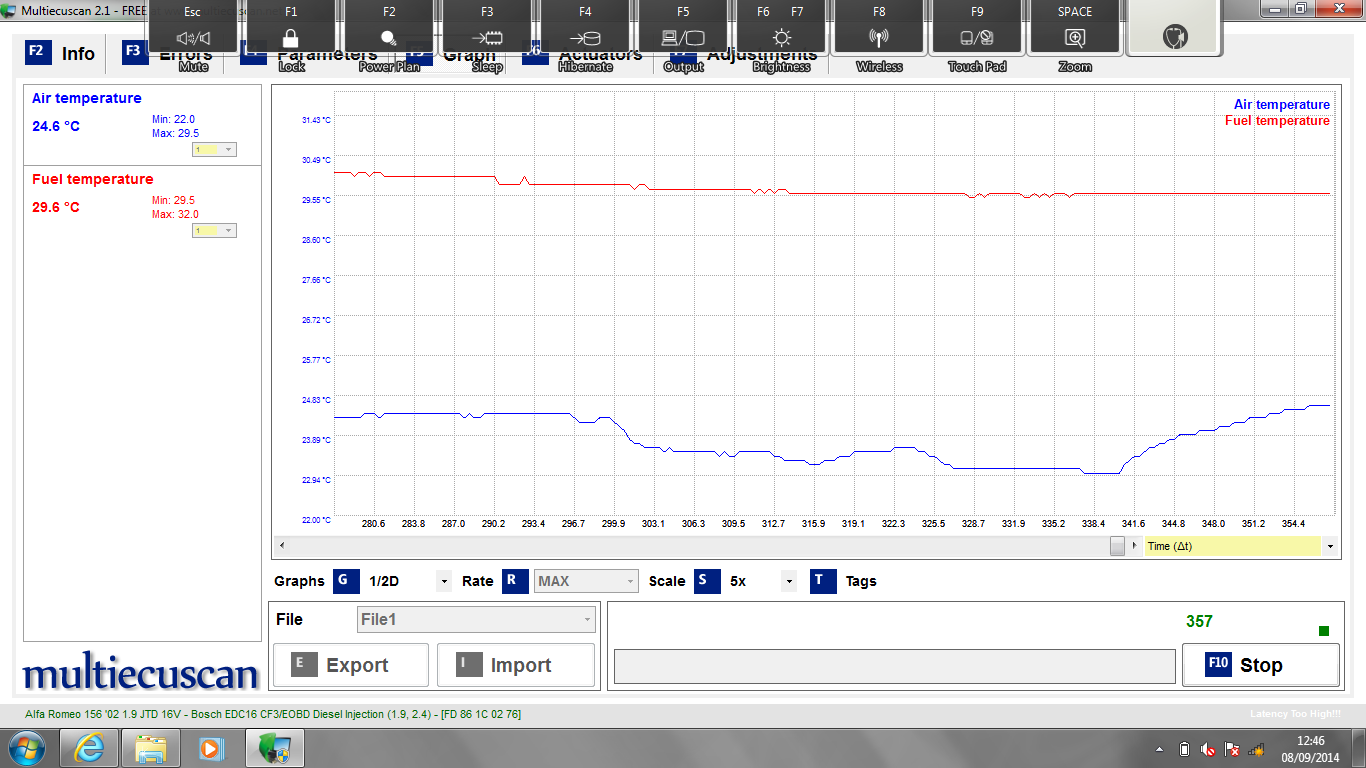Click the Tags label
Viewport: 1366px width, 768px height.
[861, 581]
